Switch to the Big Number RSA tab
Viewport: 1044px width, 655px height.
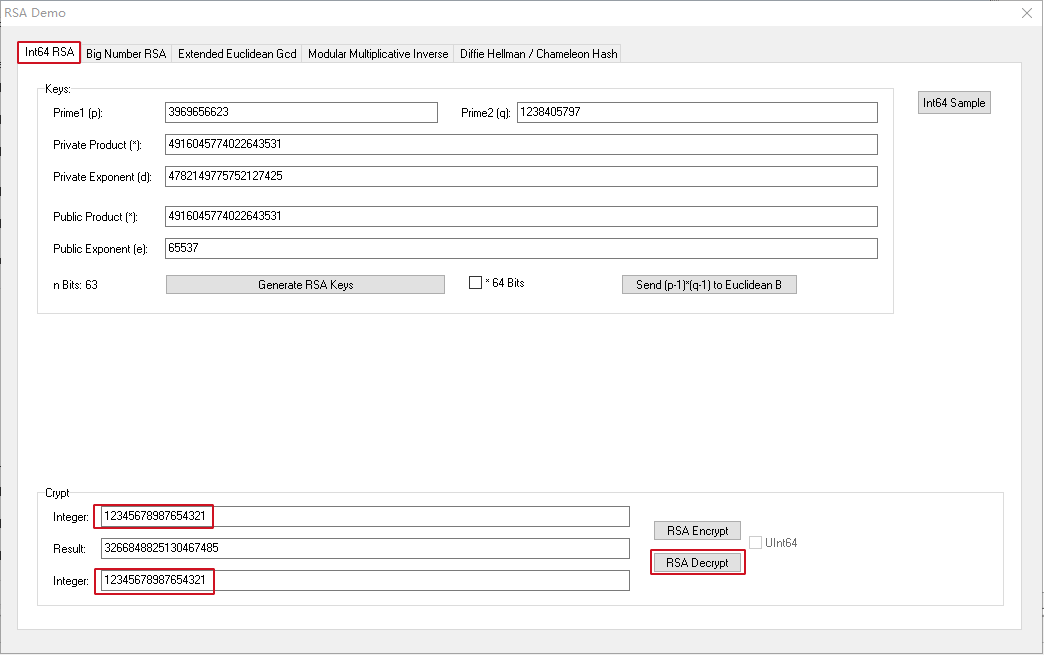tap(126, 54)
